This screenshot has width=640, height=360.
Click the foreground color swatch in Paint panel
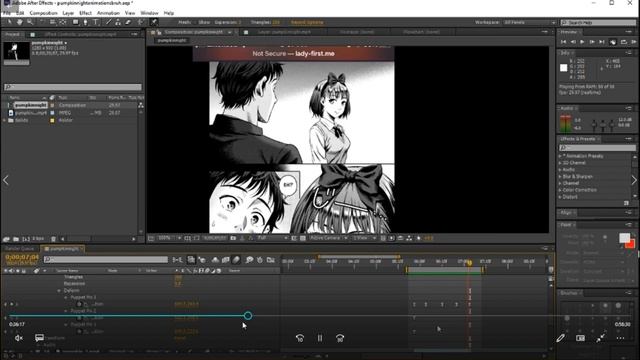click(624, 238)
